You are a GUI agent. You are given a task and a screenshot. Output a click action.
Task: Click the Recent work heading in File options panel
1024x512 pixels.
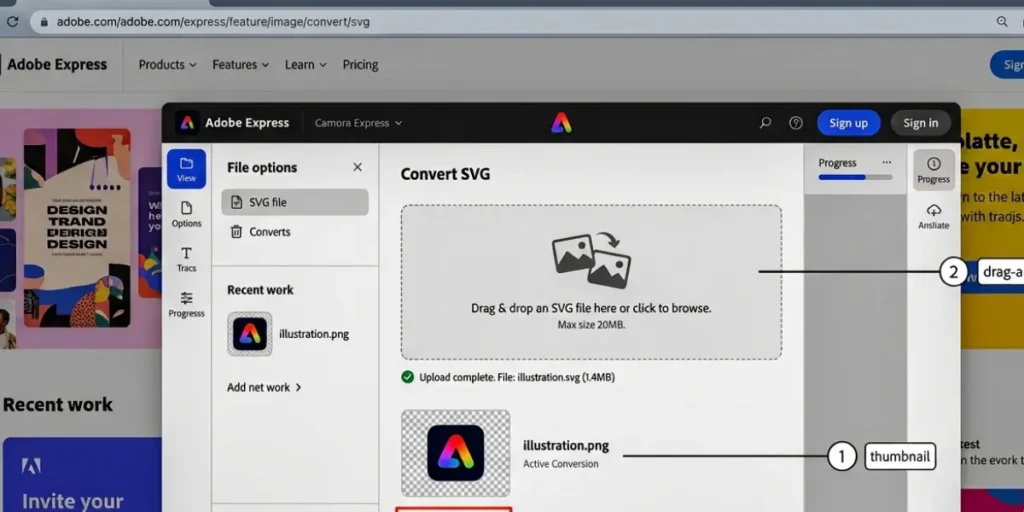(260, 290)
